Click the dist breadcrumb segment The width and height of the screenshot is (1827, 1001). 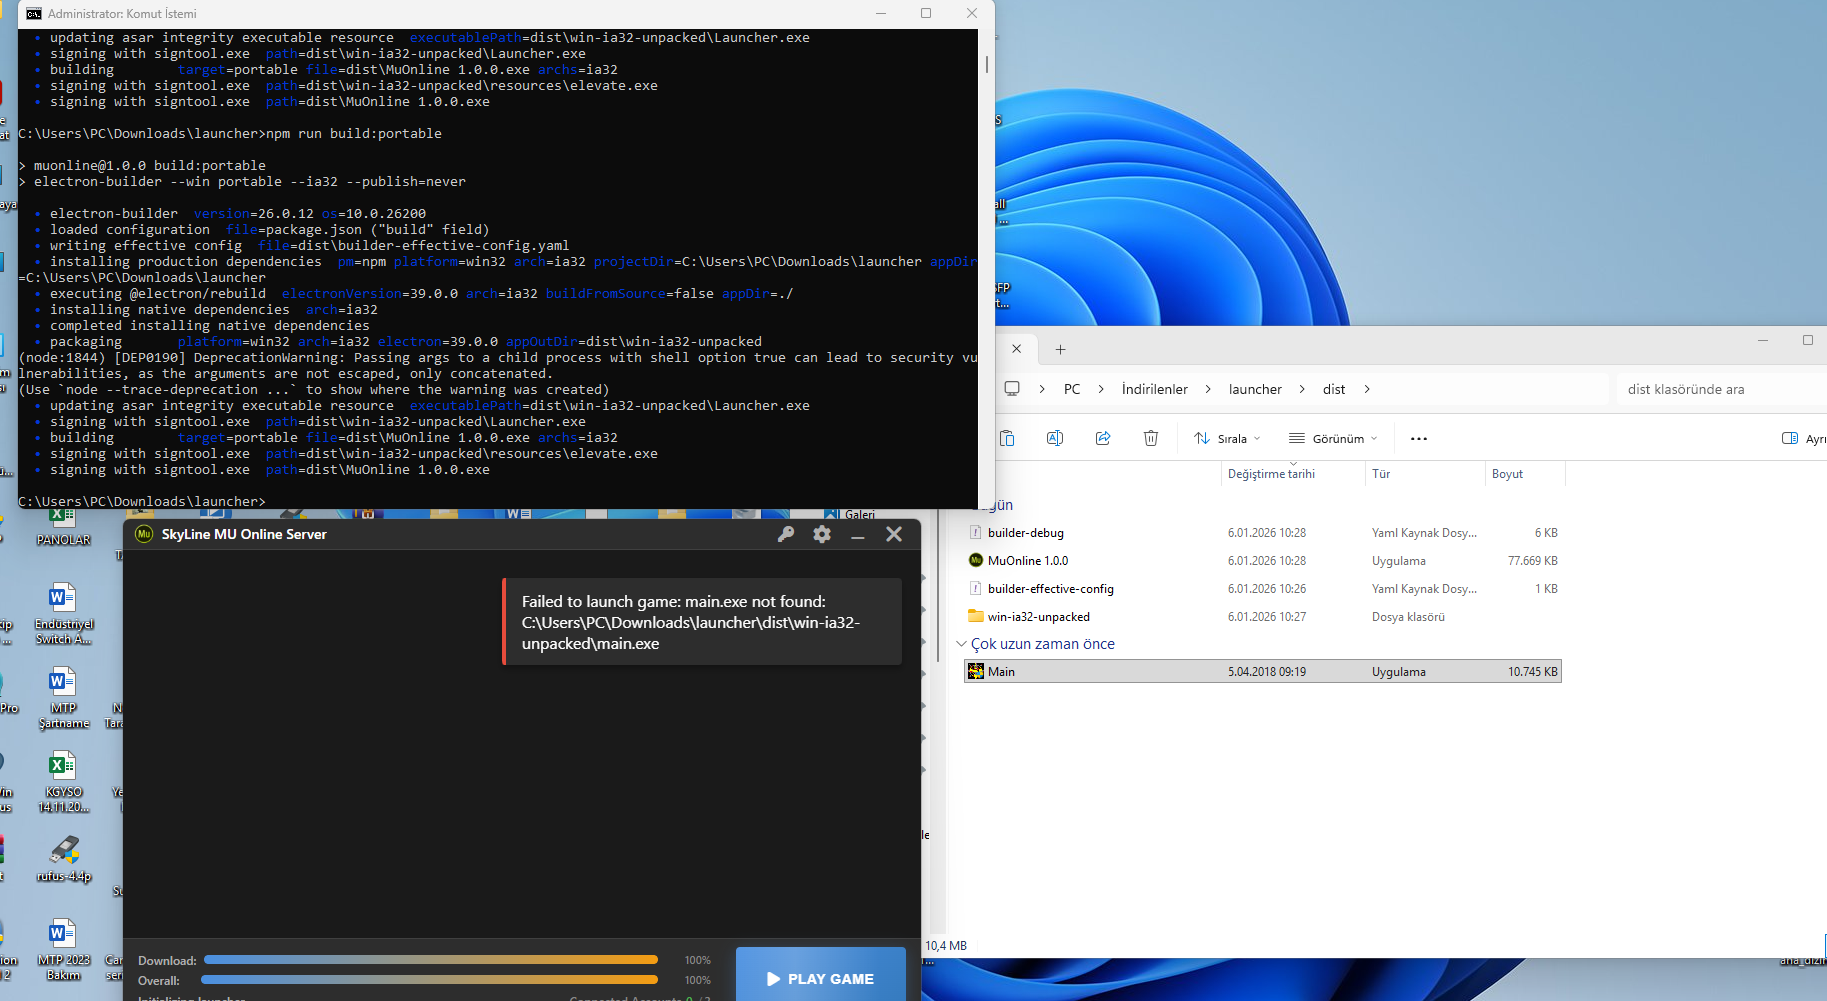tap(1334, 389)
